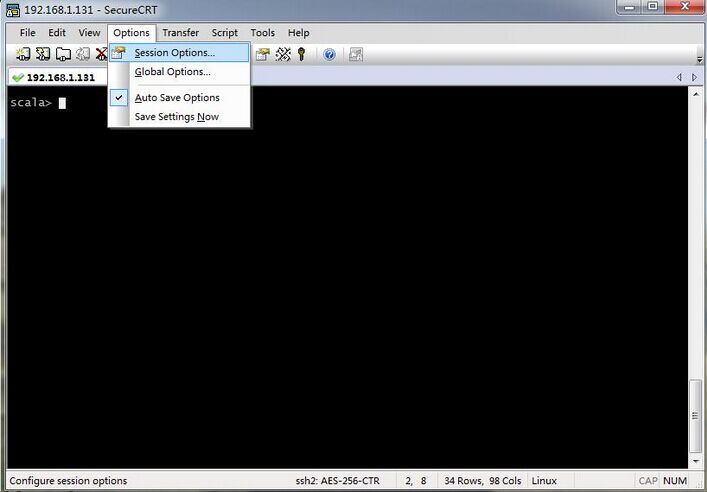Click the Configure session options status text

69,481
